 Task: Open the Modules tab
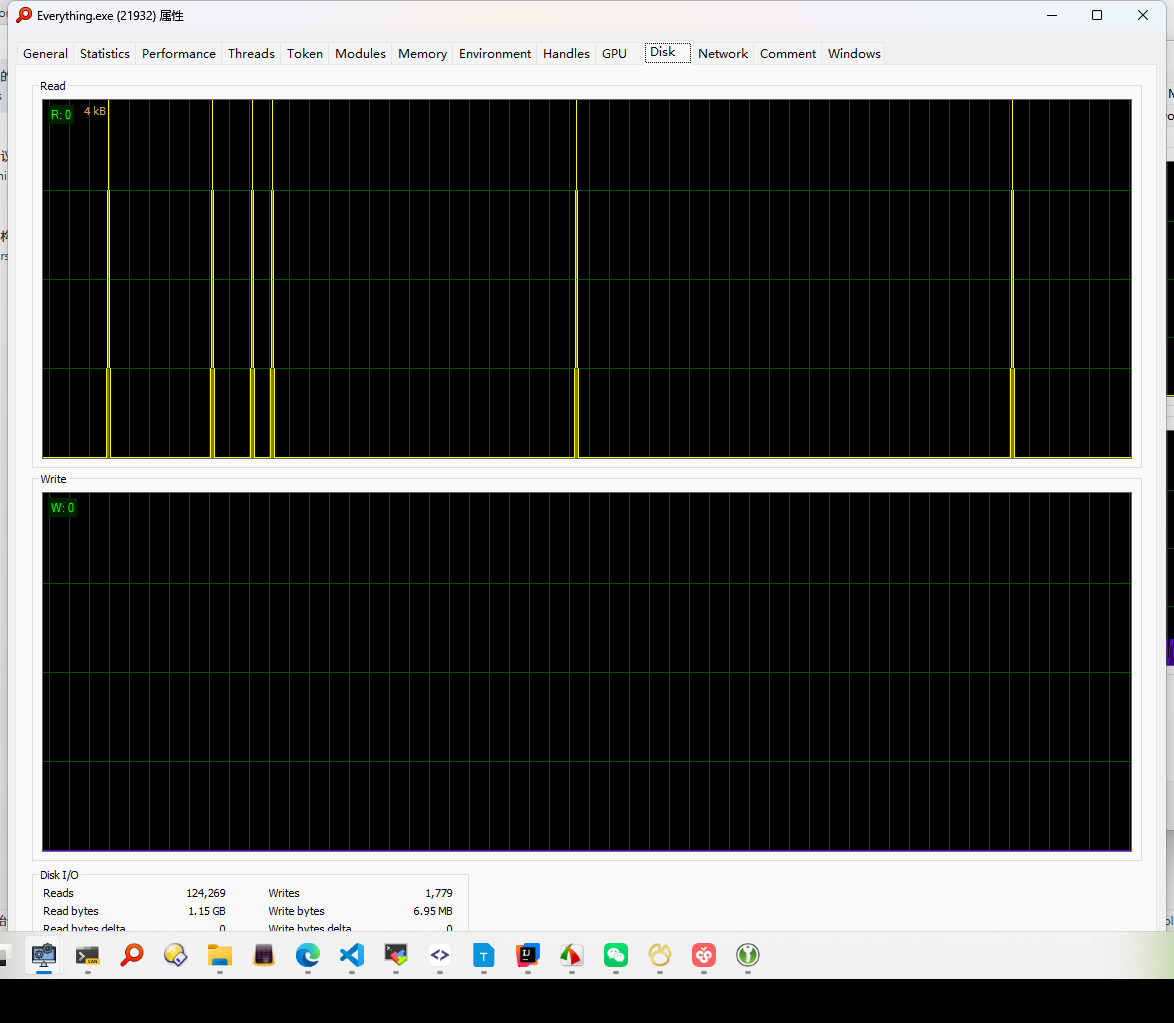tap(360, 54)
